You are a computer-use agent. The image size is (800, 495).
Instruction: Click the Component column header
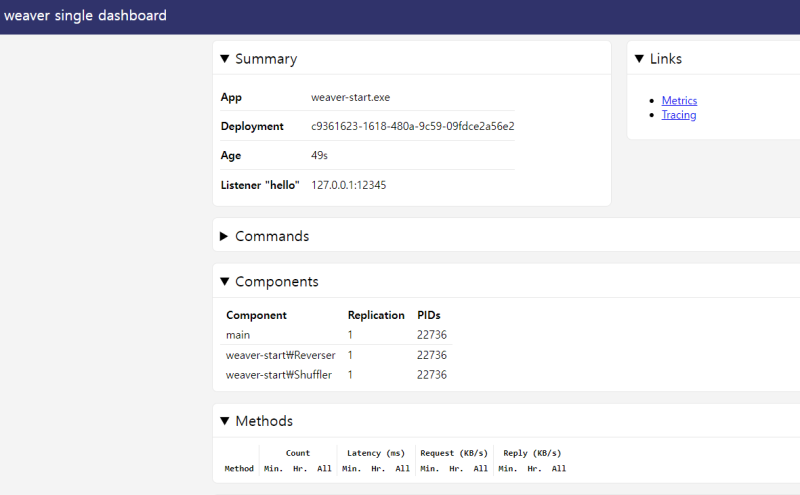click(256, 315)
